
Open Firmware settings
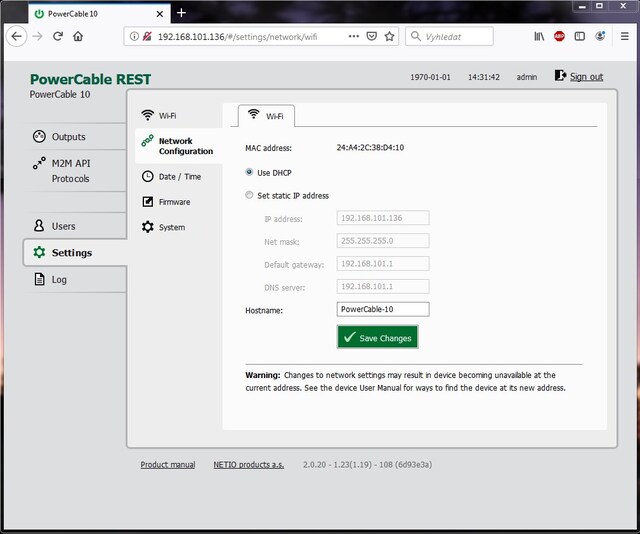pyautogui.click(x=175, y=202)
